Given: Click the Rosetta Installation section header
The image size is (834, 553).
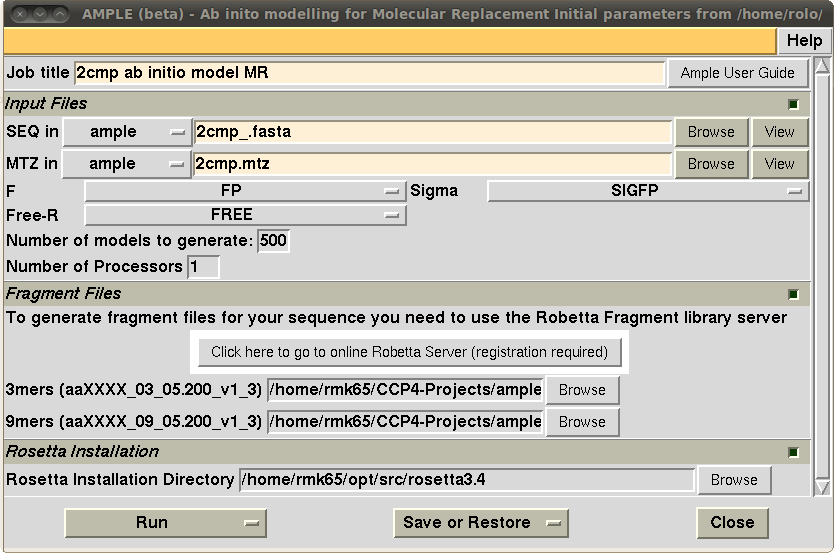Looking at the screenshot, I should coord(407,452).
